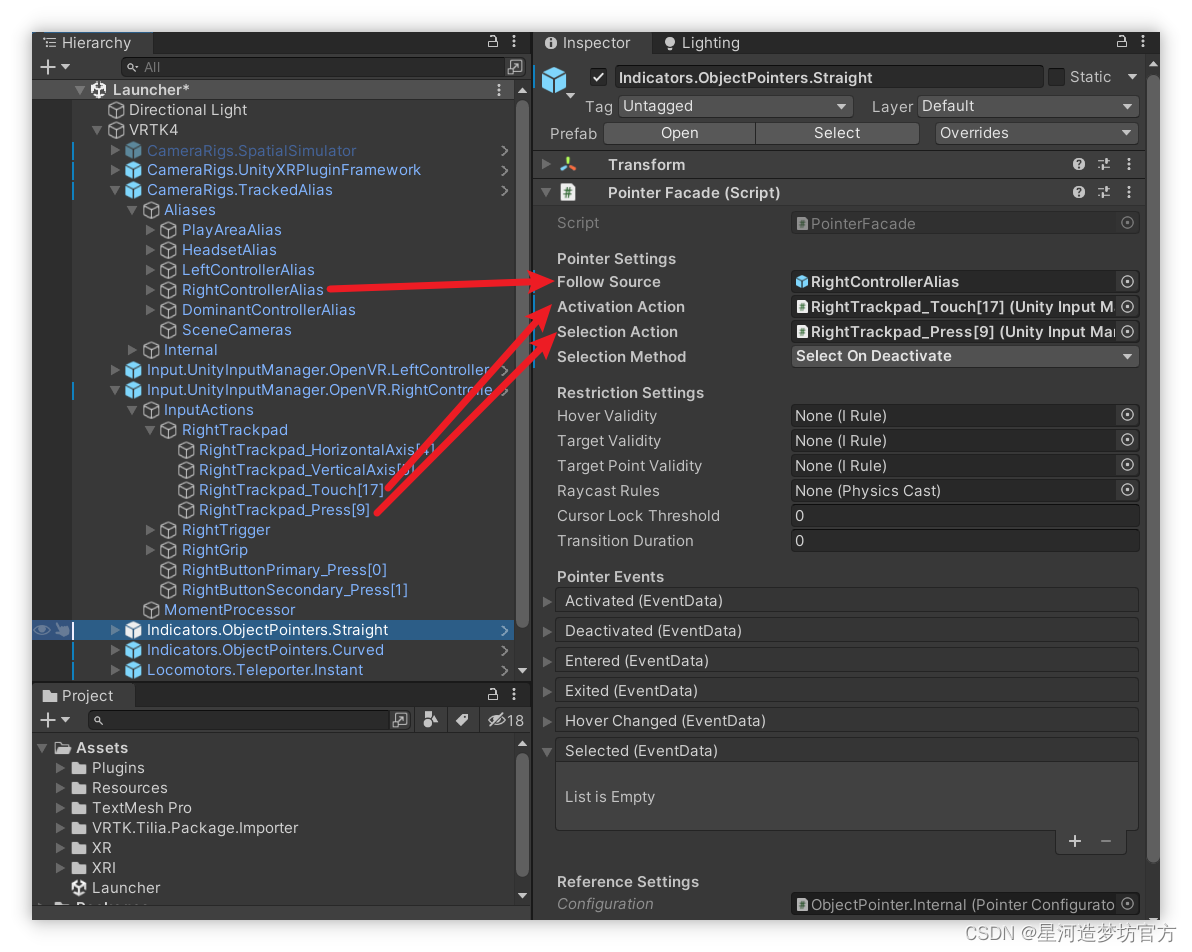
Task: Select the Inspector tab
Action: coord(588,43)
